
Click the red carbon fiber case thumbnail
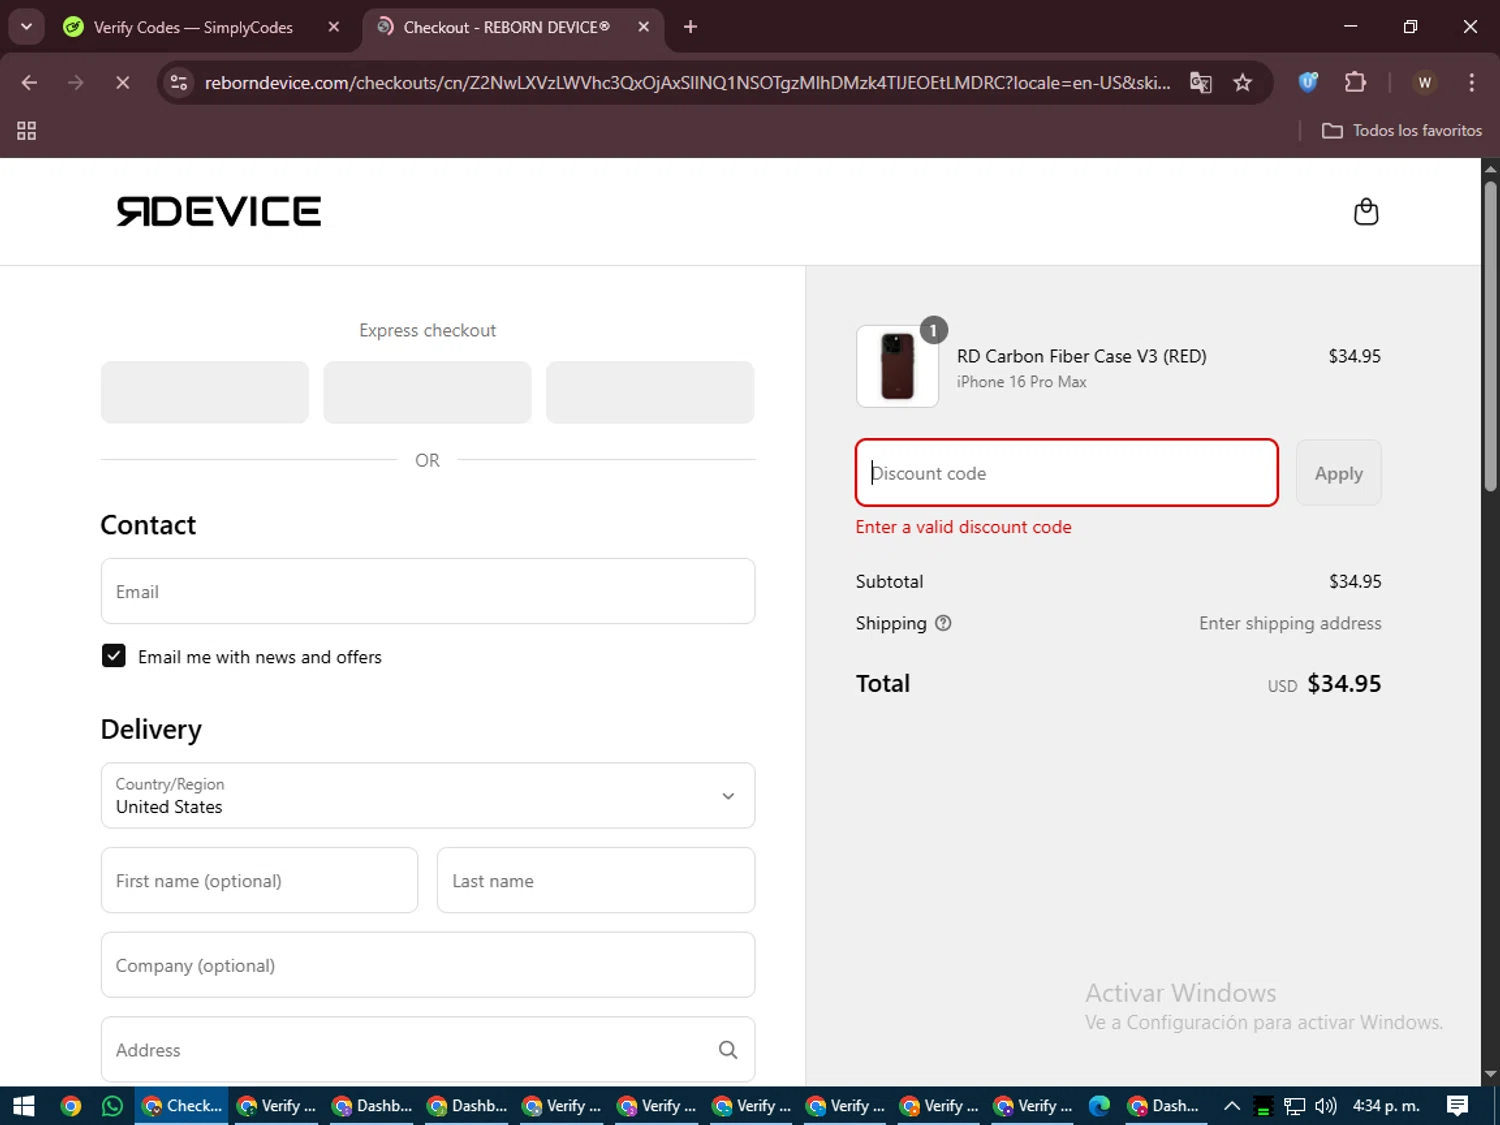(898, 366)
